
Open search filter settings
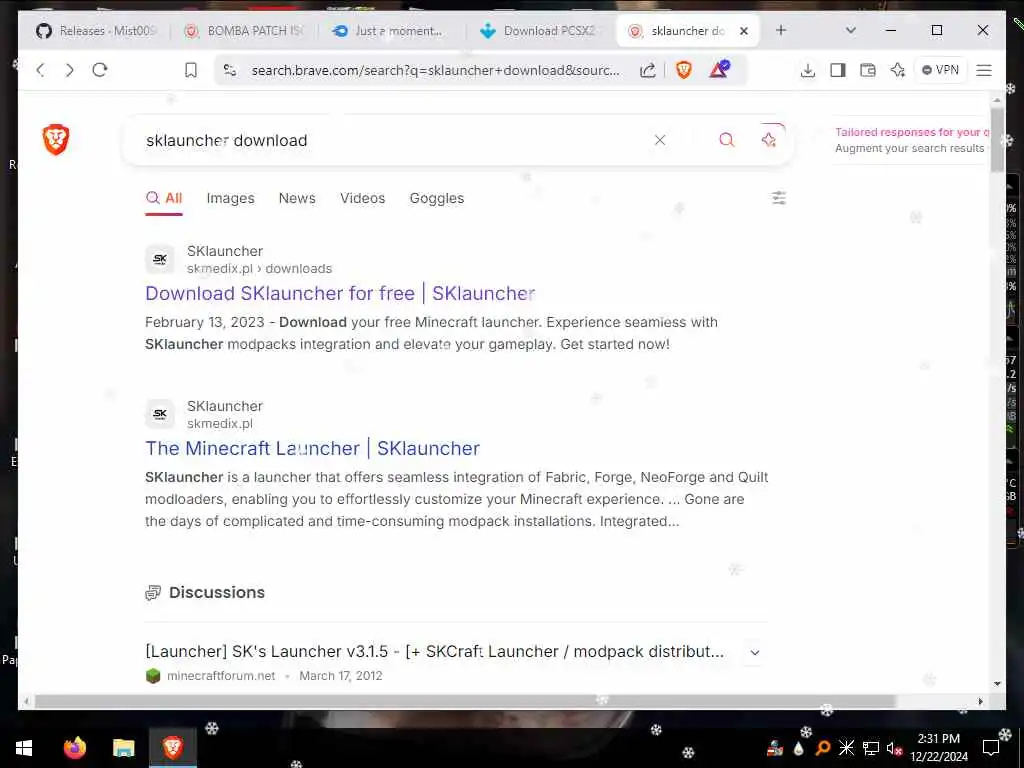[778, 198]
